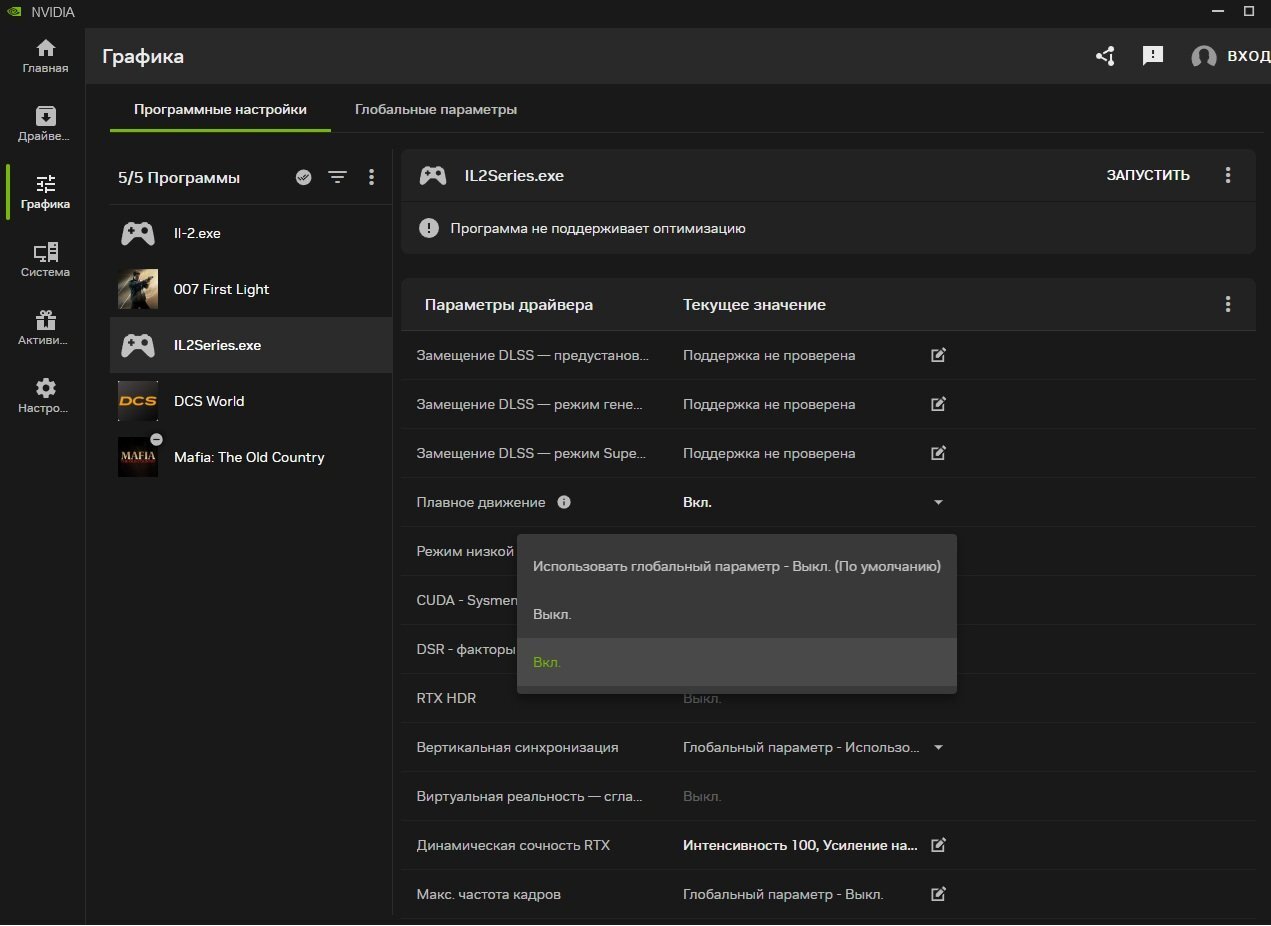Click Программа не поддерживает оптимизацию message
The image size is (1271, 926).
[598, 228]
